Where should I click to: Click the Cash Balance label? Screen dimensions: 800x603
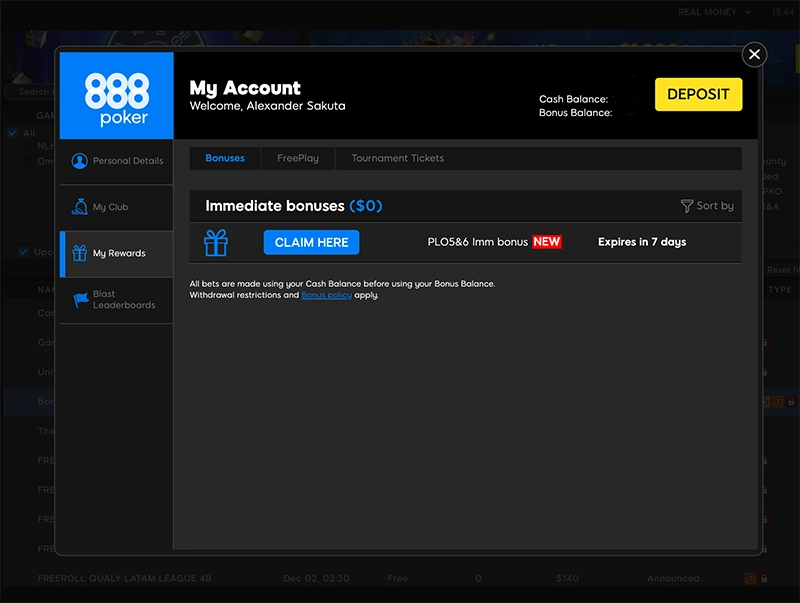pyautogui.click(x=573, y=99)
